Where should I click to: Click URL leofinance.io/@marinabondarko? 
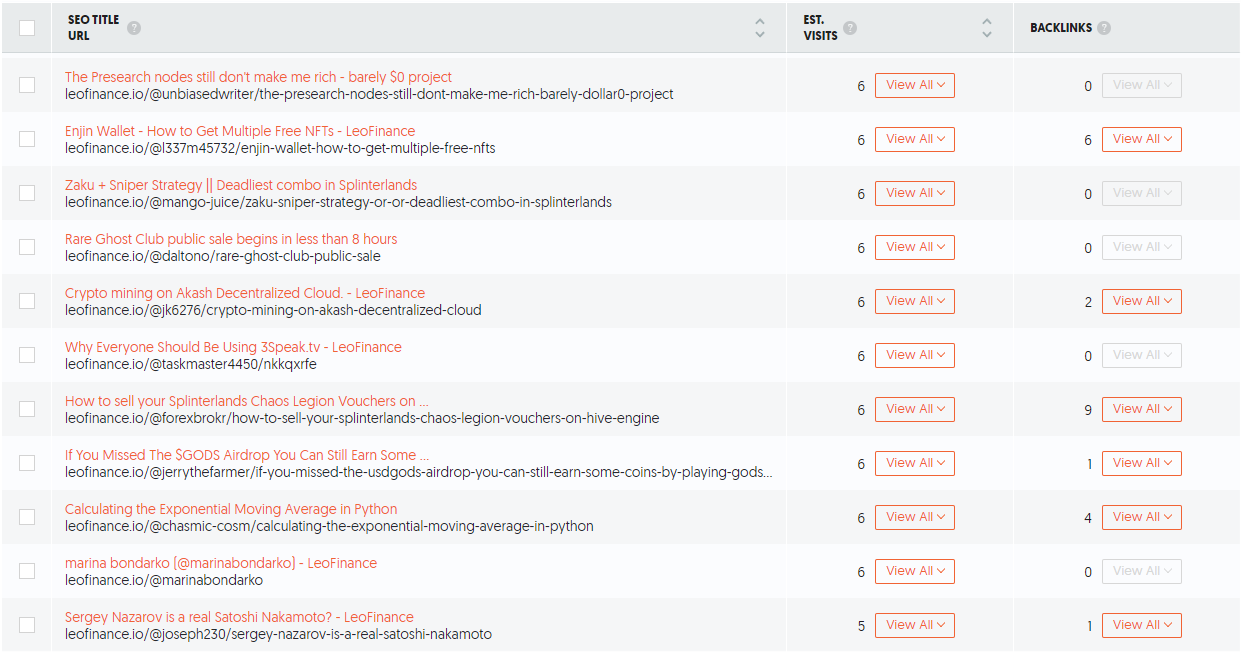(164, 580)
